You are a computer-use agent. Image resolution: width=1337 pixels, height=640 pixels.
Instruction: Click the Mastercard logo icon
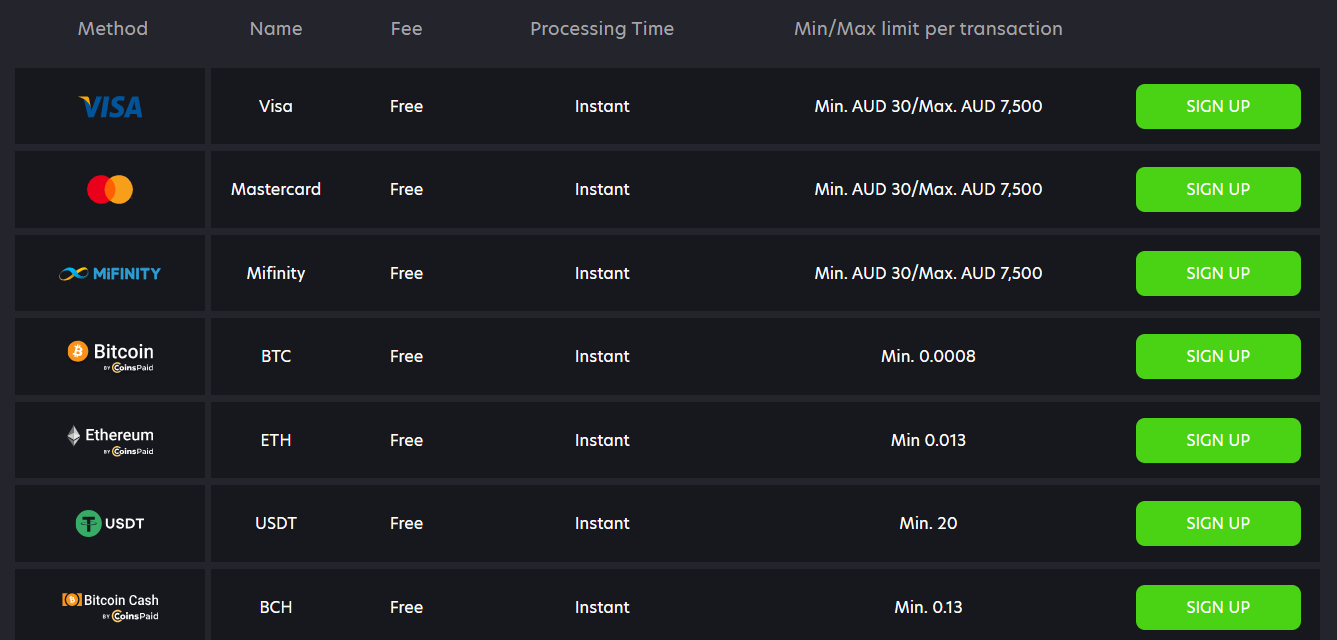tap(110, 189)
